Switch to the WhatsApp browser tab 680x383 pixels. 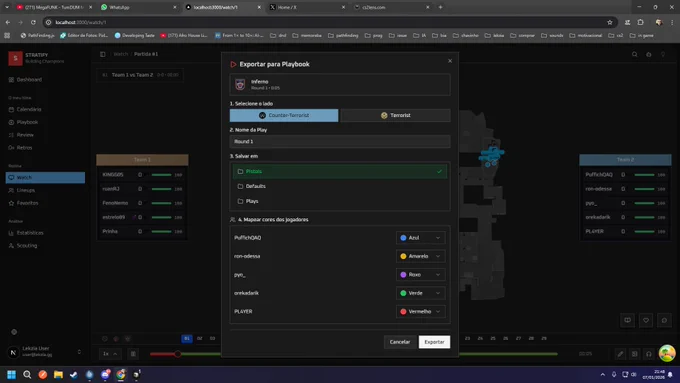tap(138, 7)
